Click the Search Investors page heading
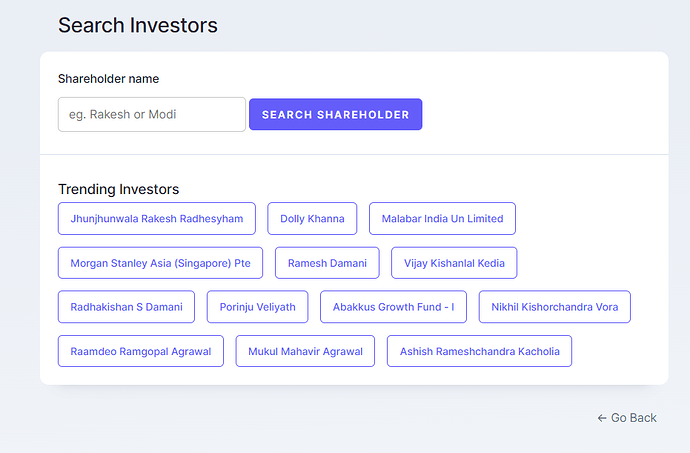 137,25
